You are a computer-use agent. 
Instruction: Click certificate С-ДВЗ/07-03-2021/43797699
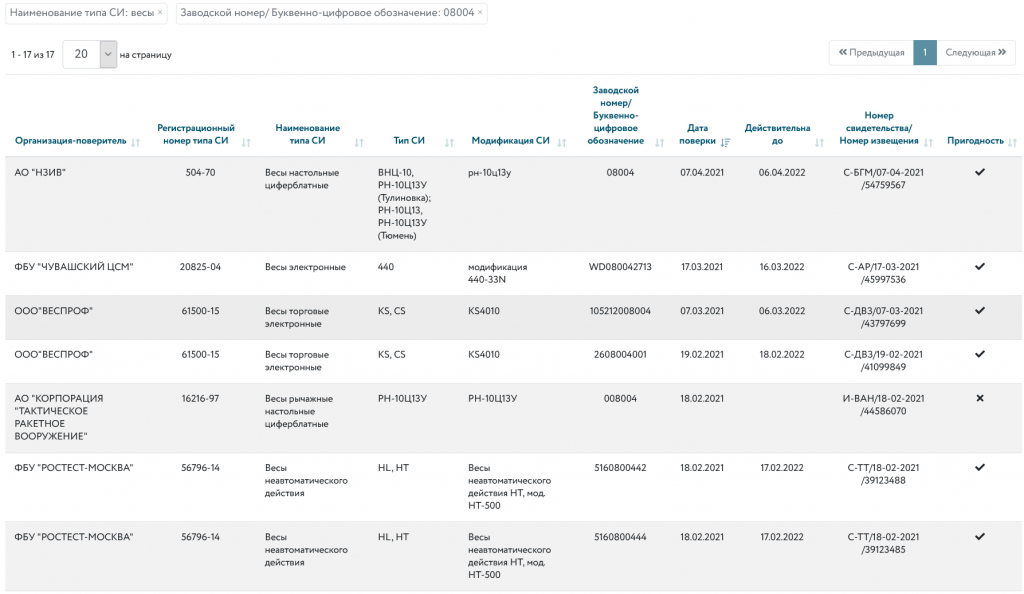(884, 317)
